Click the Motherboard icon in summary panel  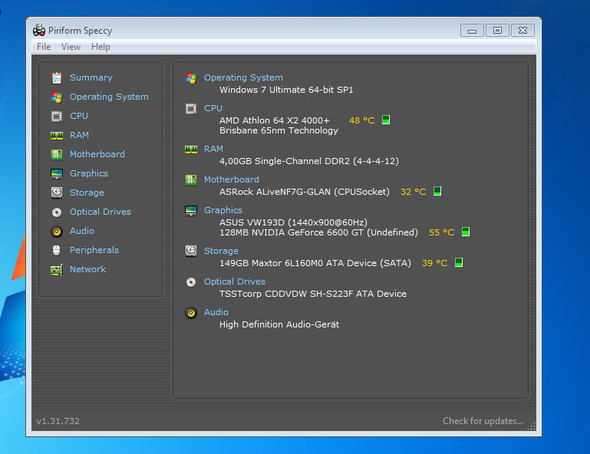(191, 180)
